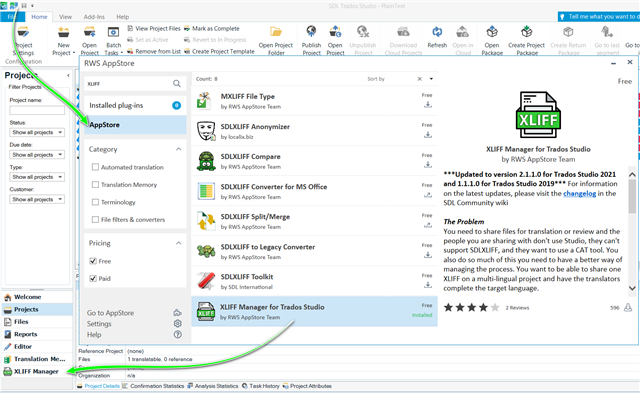Uncheck the Free pricing checkbox
This screenshot has height=393, width=640.
click(93, 261)
